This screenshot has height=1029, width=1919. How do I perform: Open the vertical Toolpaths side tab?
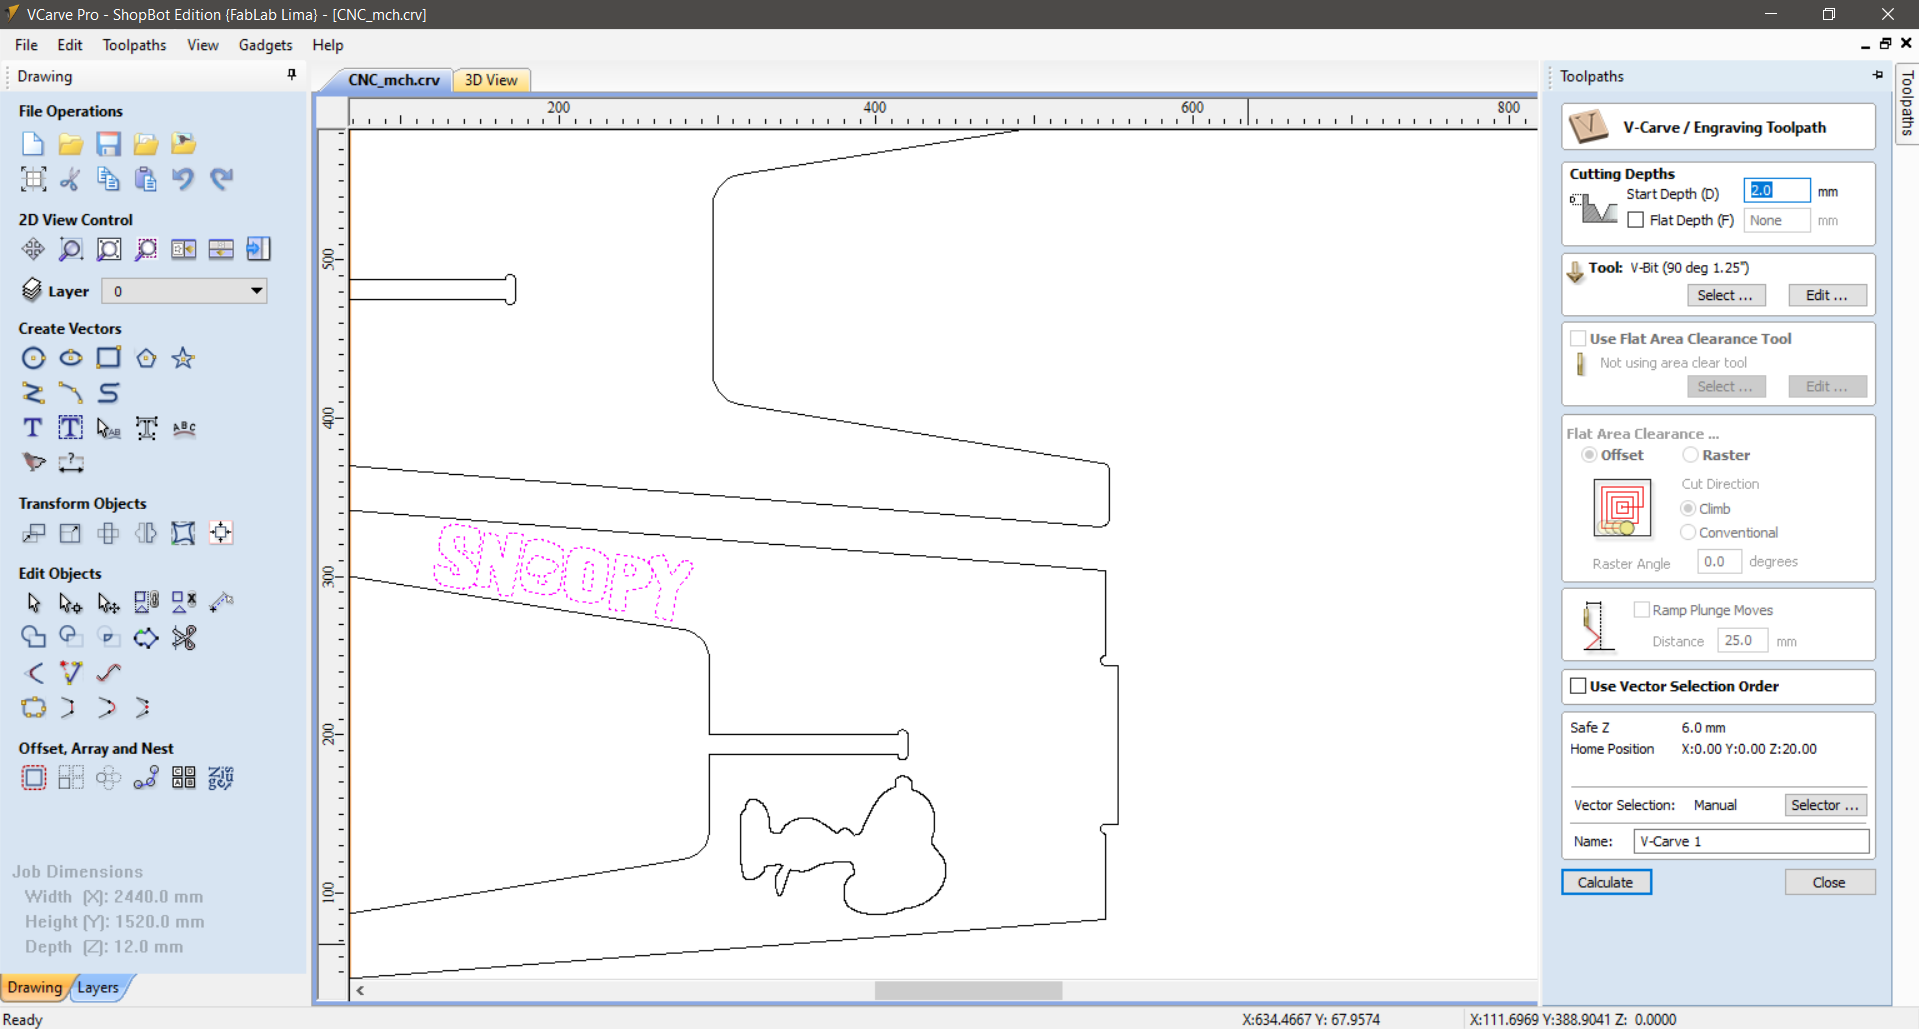coord(1907,103)
